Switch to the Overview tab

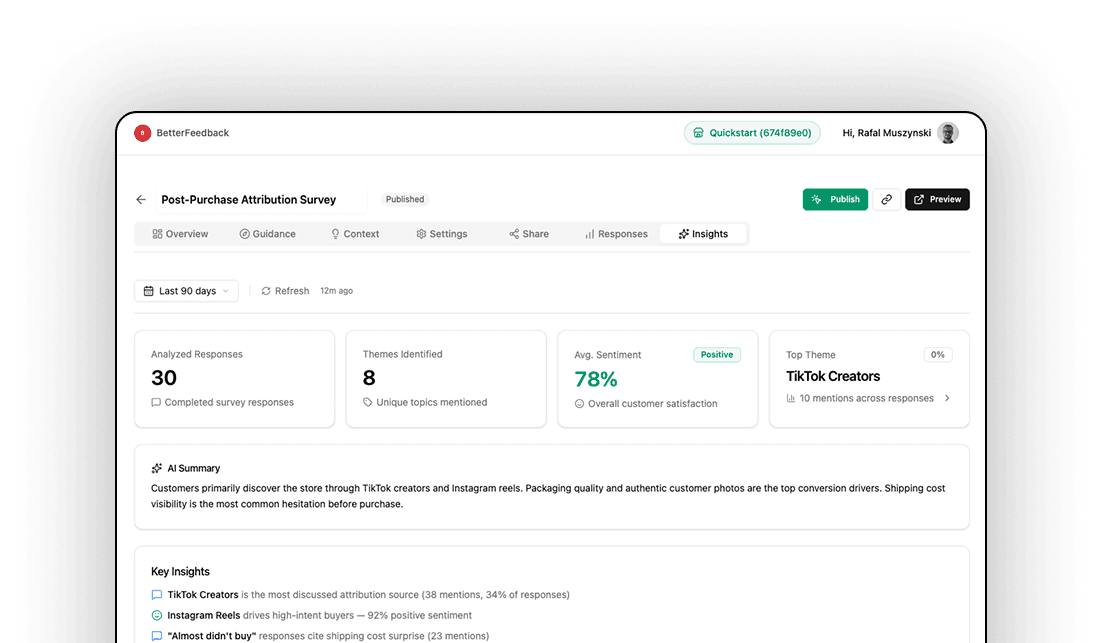pyautogui.click(x=181, y=234)
